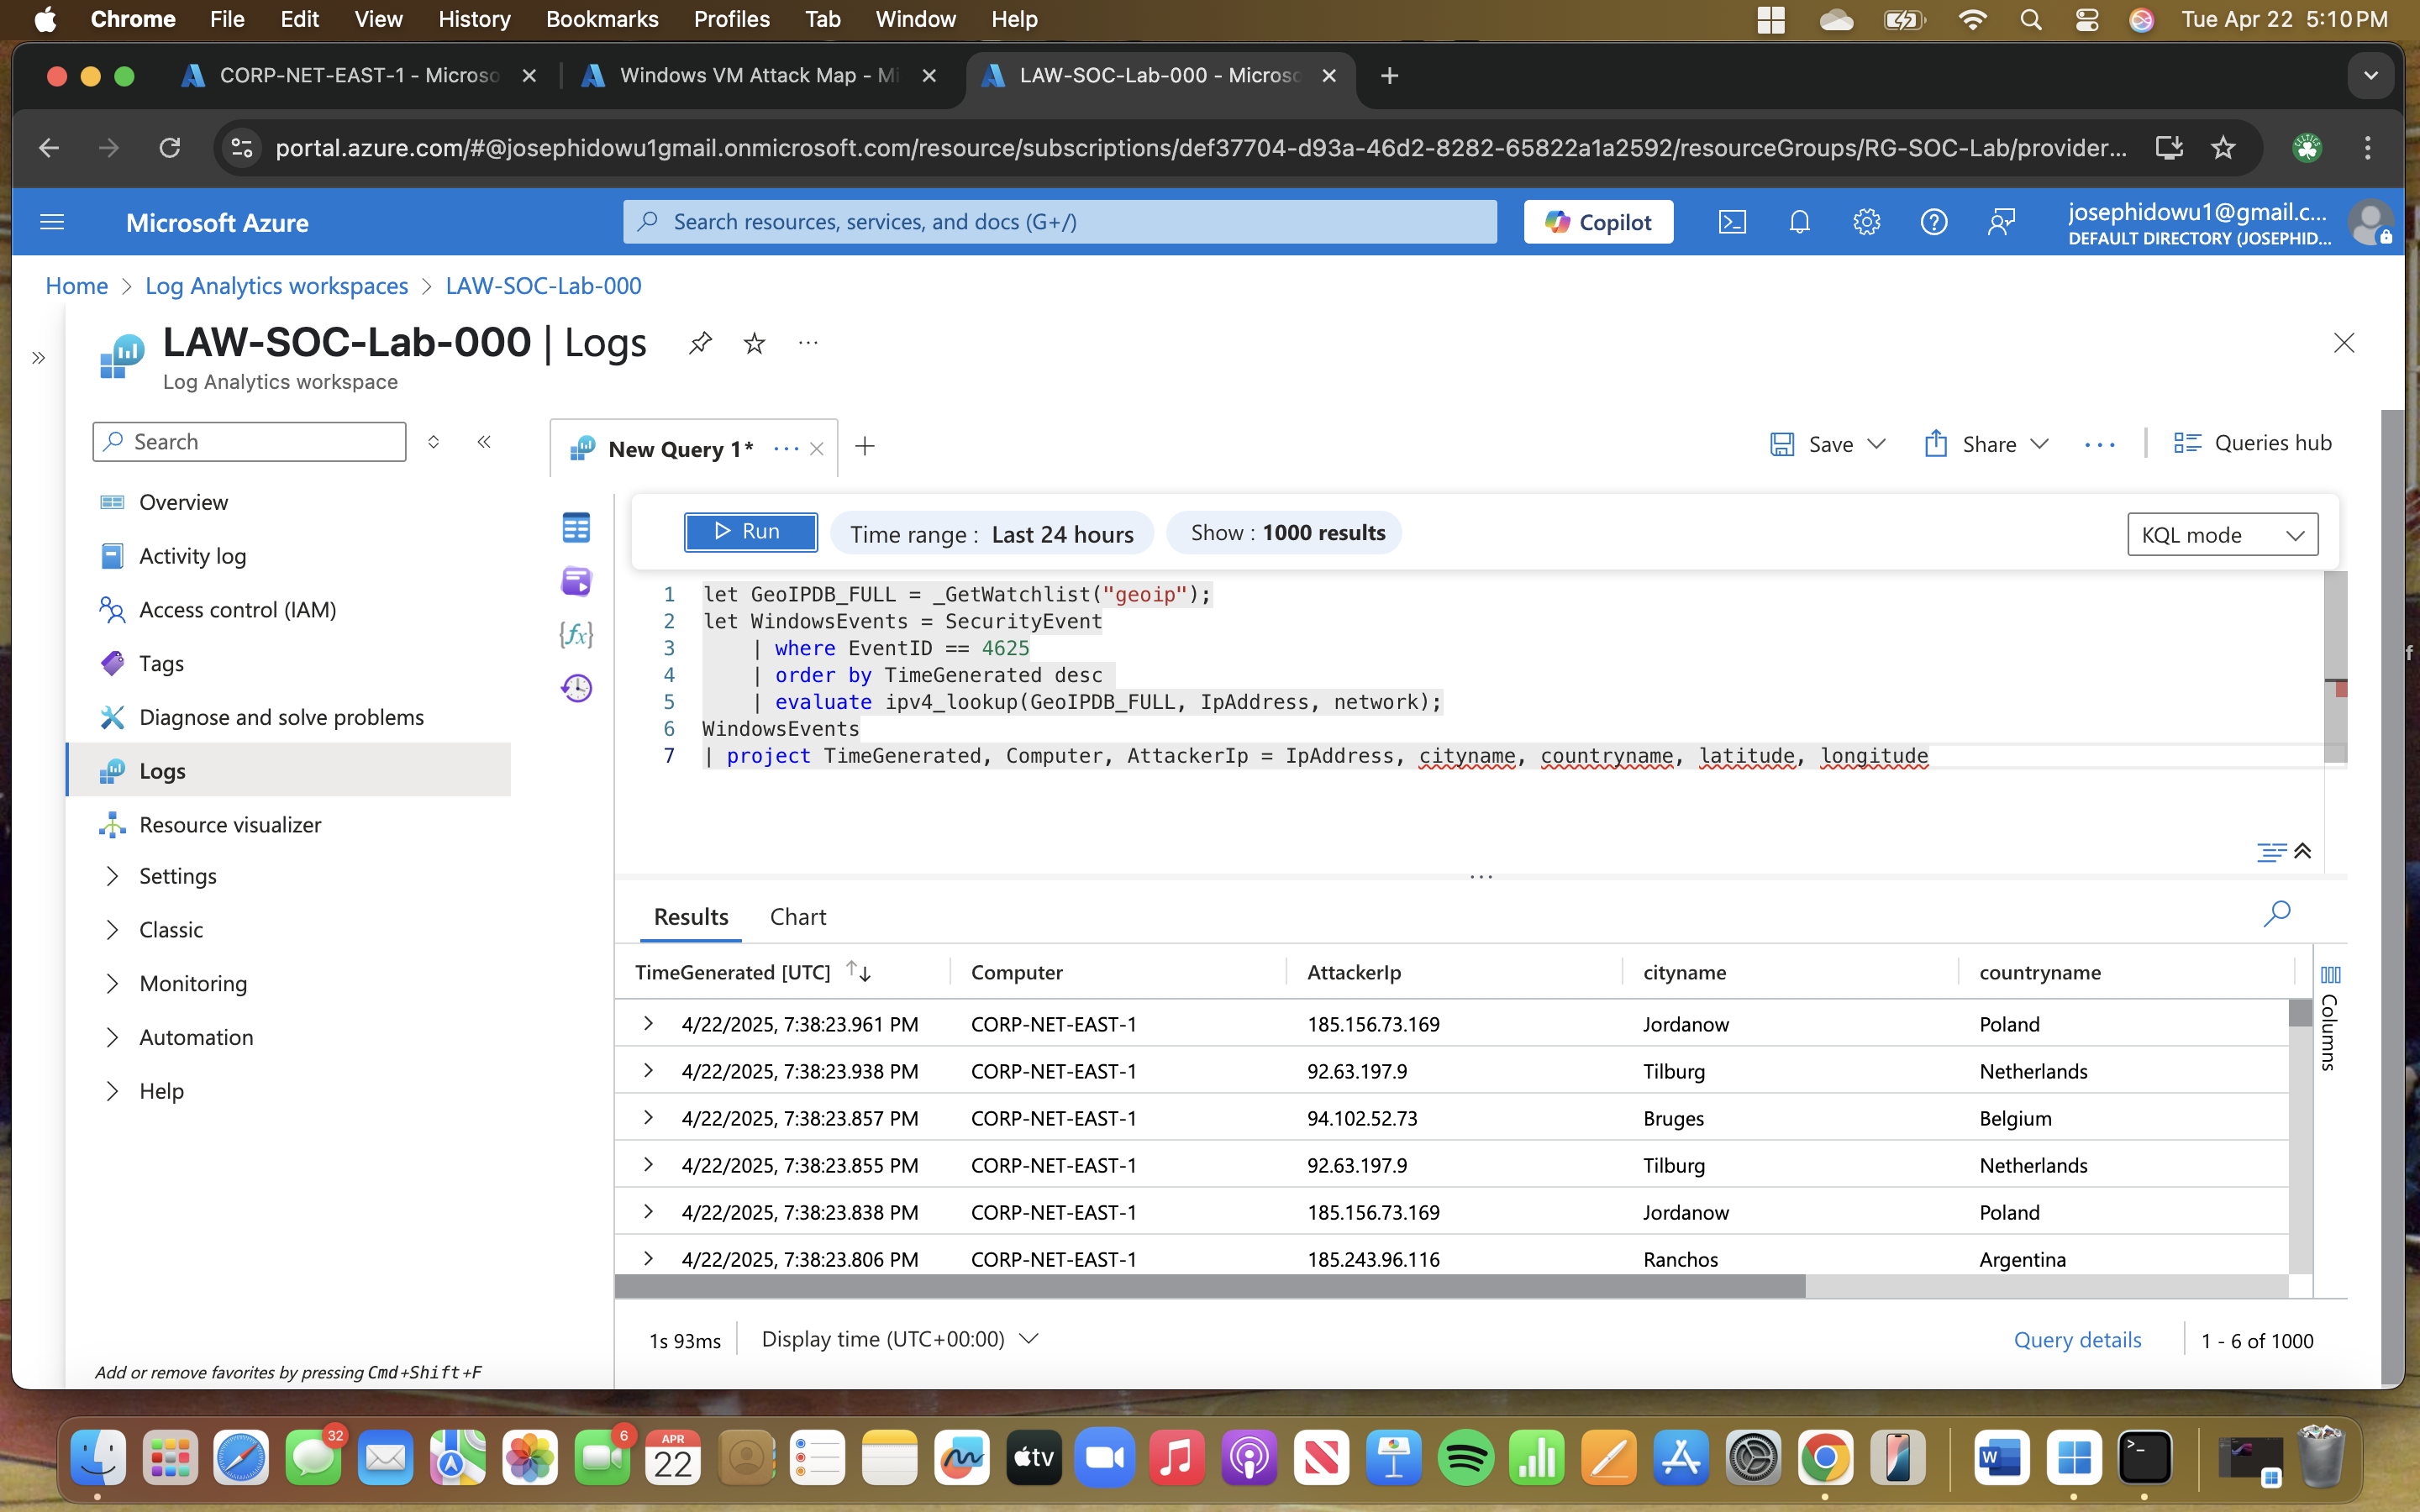Open Azure notifications bell
Screen dimensions: 2420x1512
click(x=1799, y=222)
